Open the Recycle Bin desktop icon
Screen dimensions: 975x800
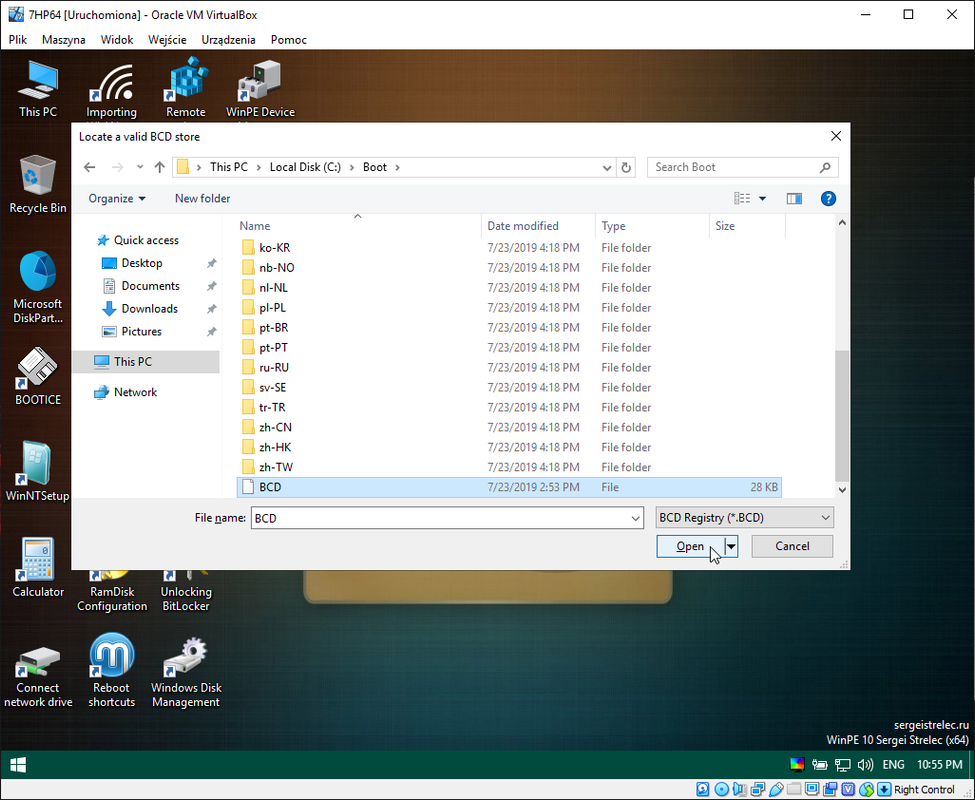click(x=38, y=184)
